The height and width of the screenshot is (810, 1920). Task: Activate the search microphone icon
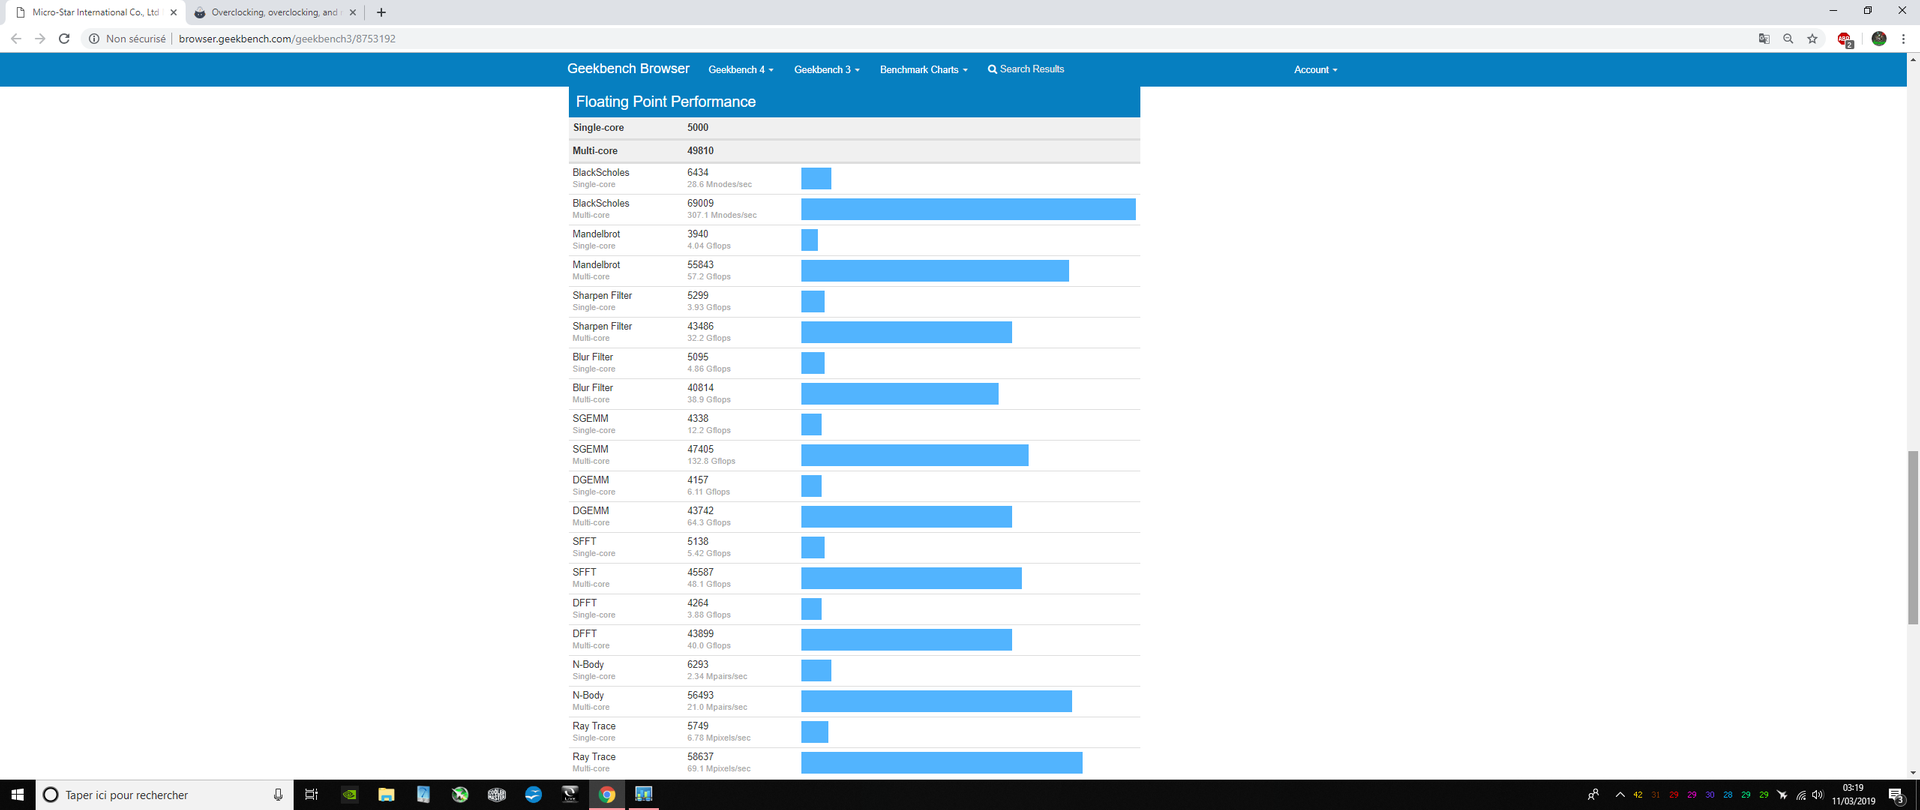click(278, 795)
